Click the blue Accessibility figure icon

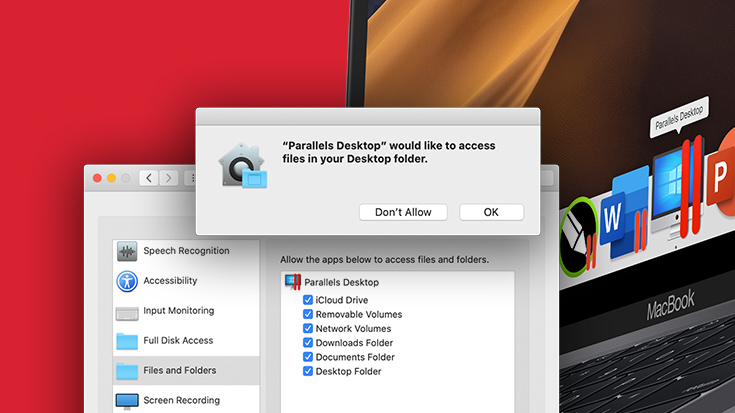click(x=127, y=281)
